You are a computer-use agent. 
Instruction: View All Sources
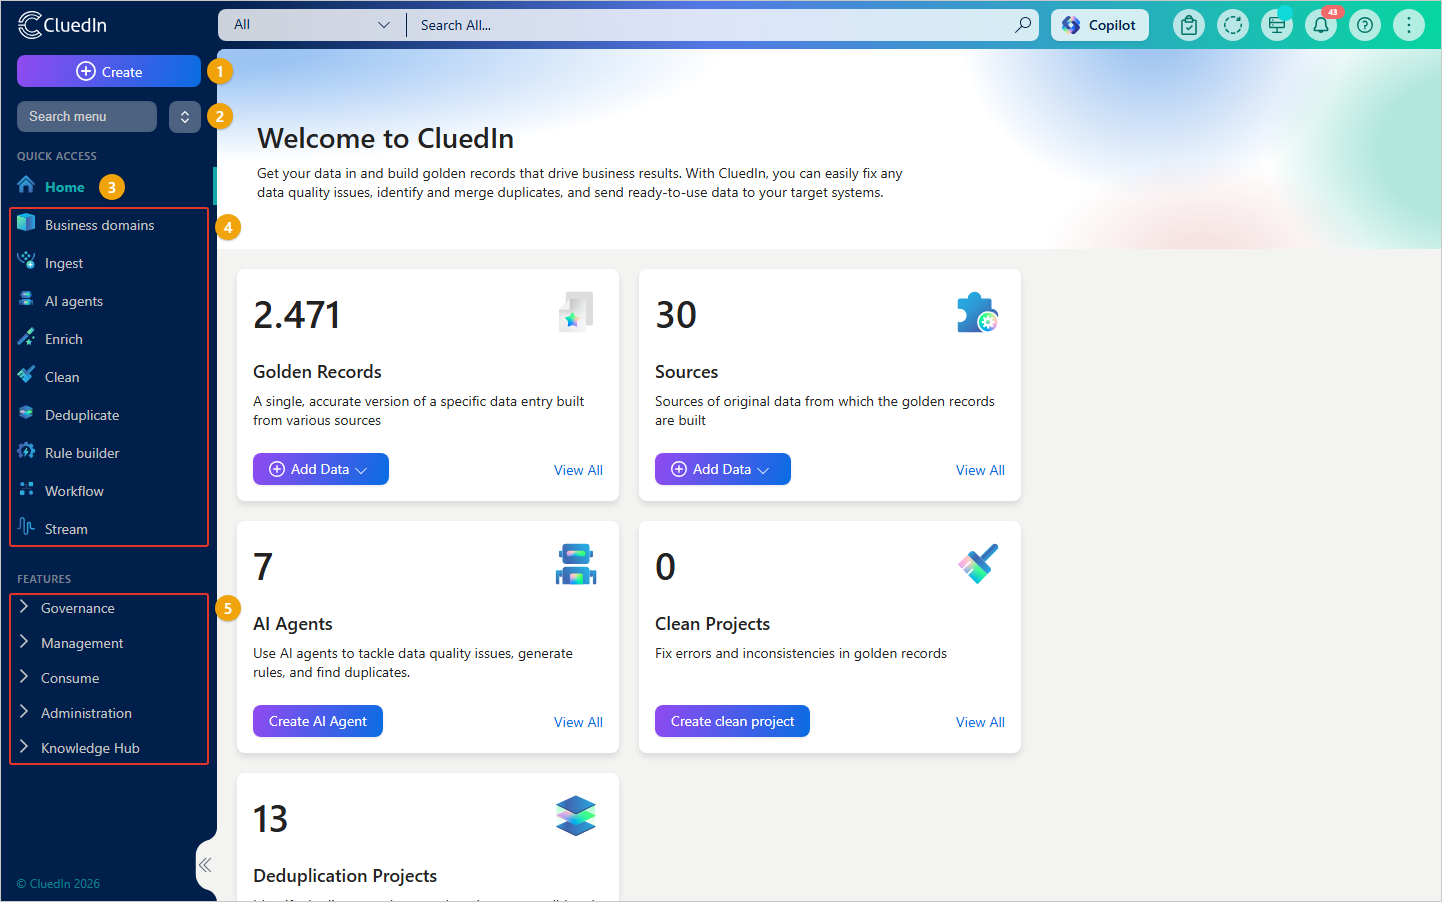(x=980, y=470)
